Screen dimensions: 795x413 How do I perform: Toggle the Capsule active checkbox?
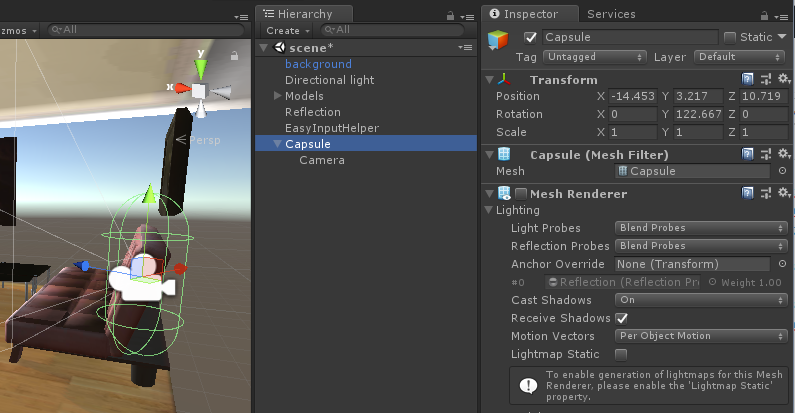[x=530, y=37]
